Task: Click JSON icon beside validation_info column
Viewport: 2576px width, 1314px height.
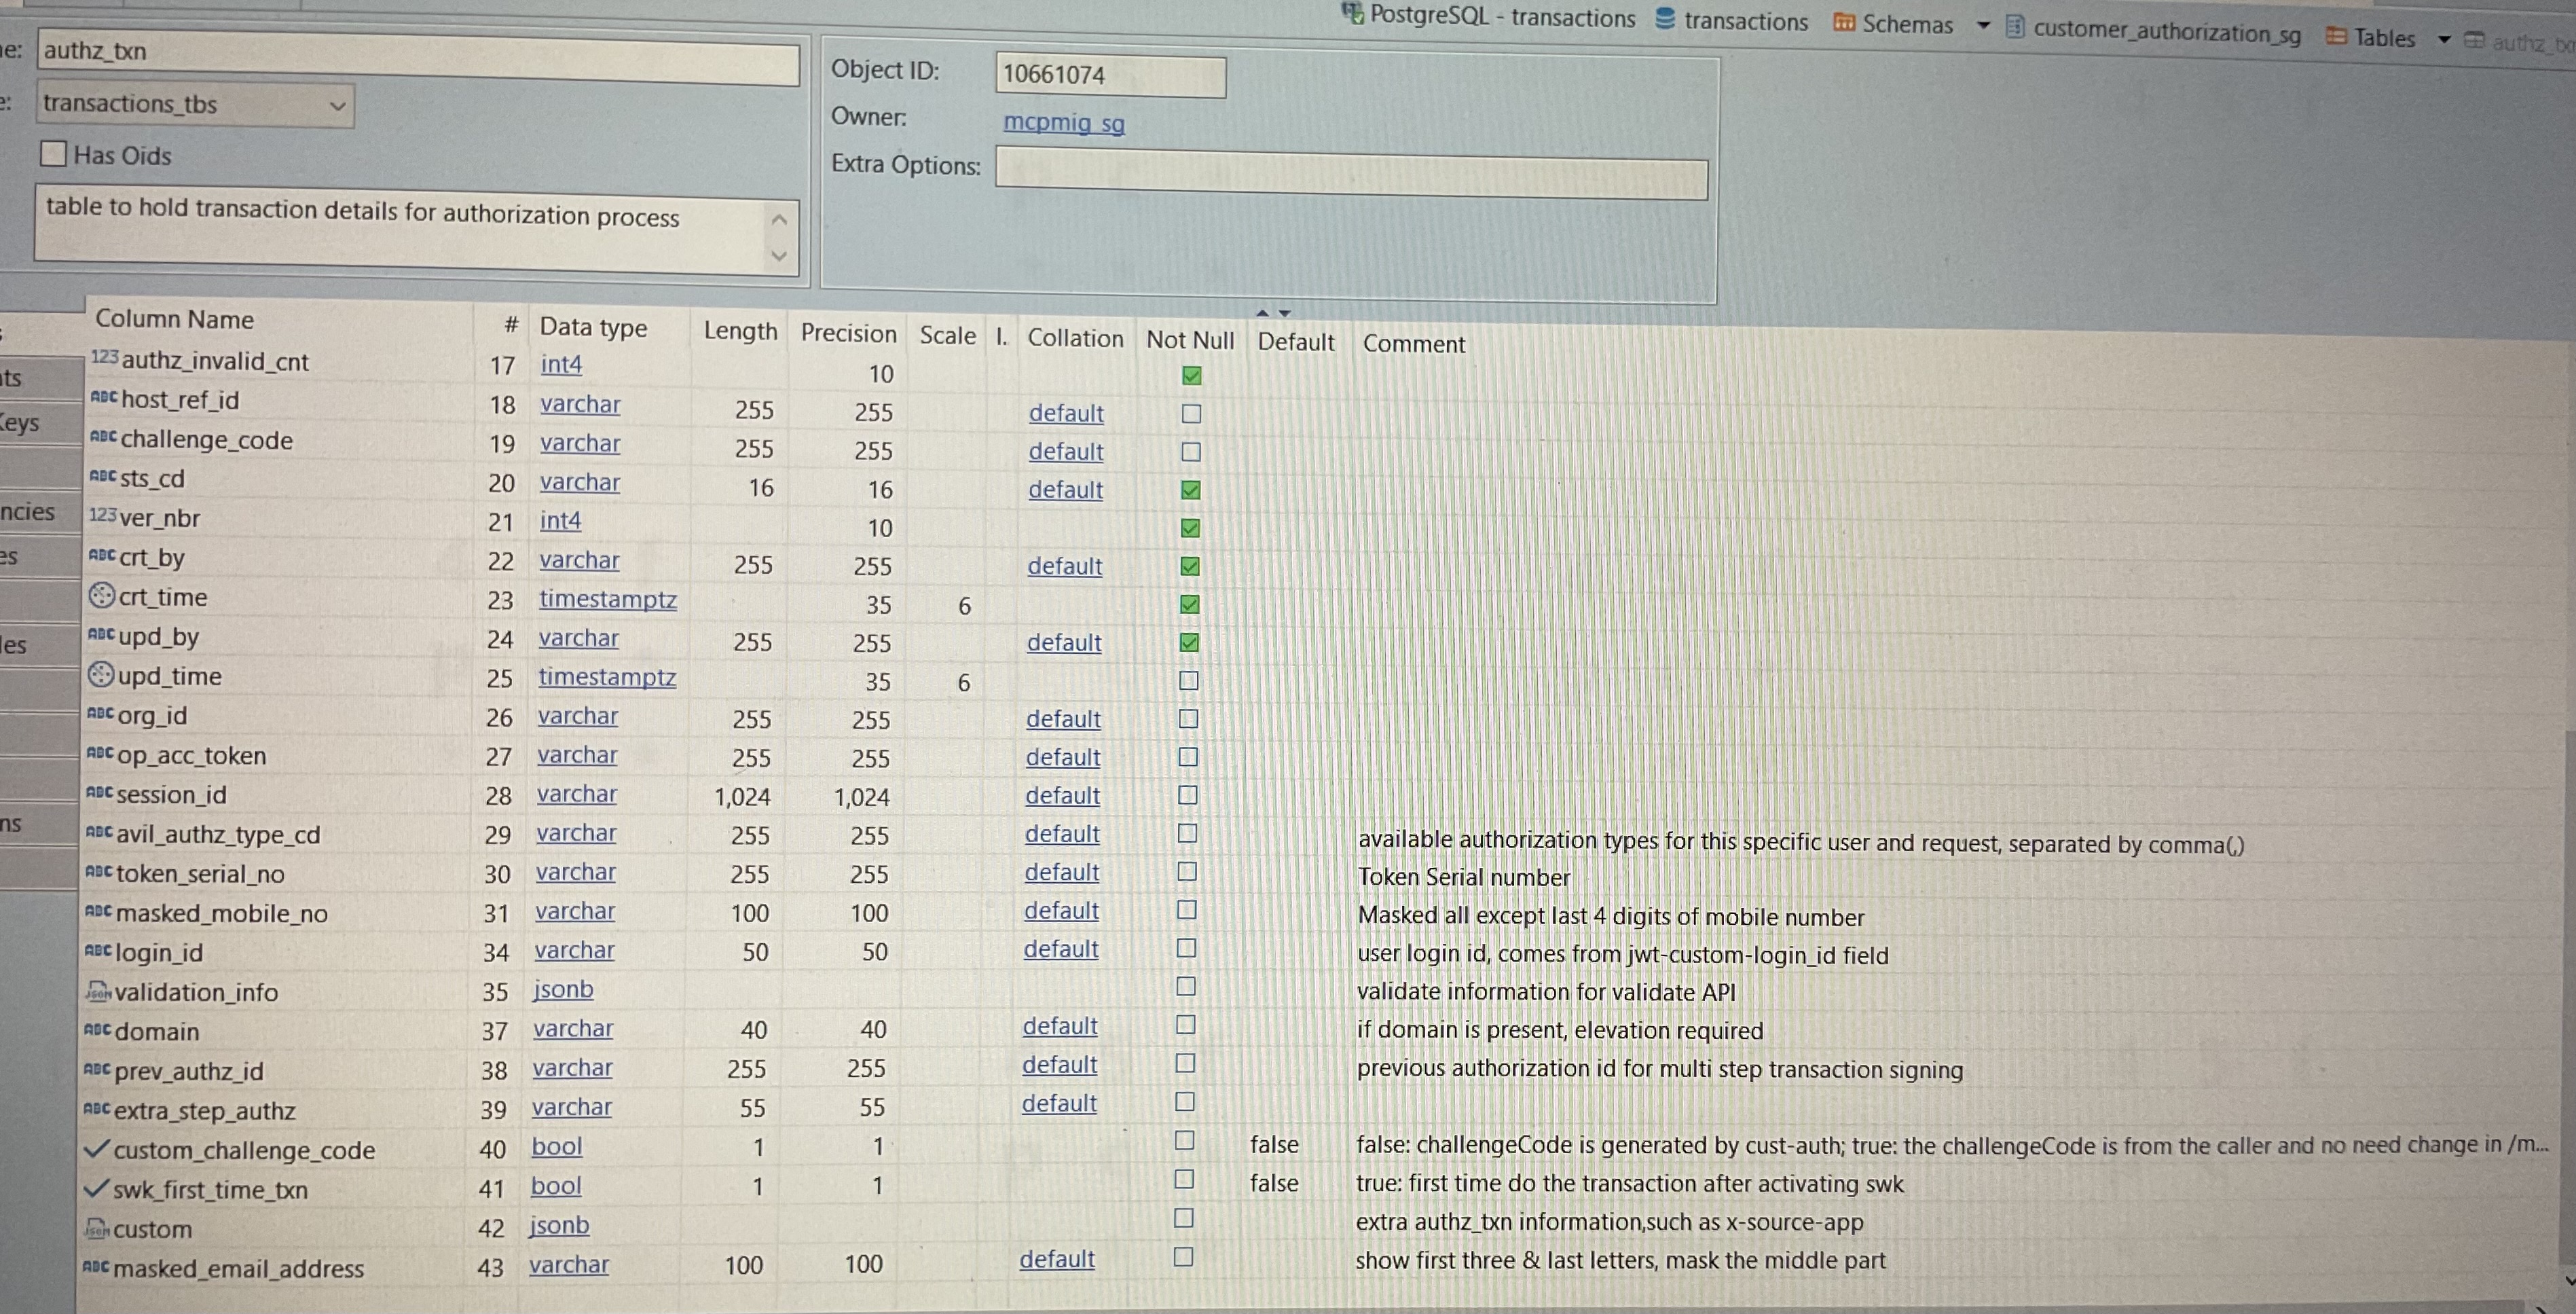Action: click(98, 992)
